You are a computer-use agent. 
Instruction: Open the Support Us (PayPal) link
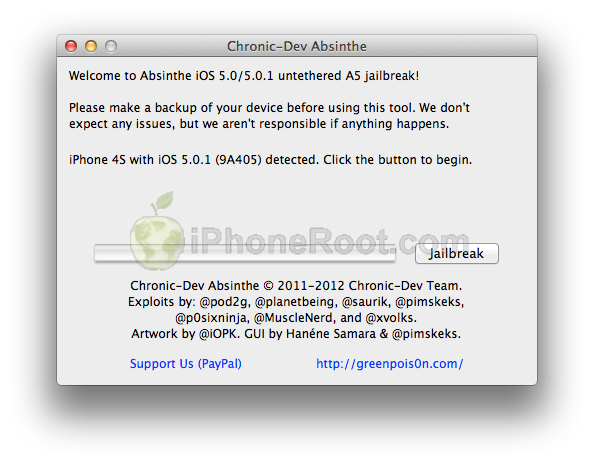click(x=186, y=364)
